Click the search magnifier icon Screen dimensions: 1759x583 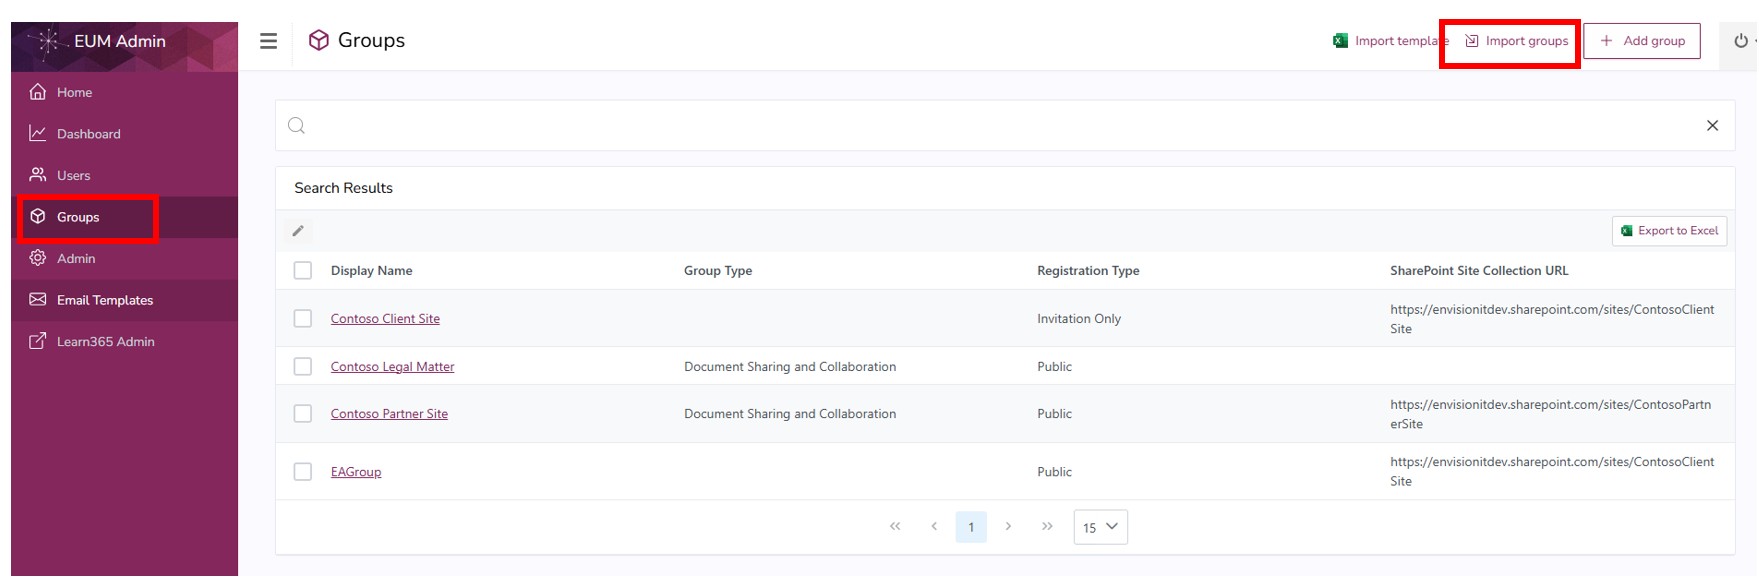297,126
